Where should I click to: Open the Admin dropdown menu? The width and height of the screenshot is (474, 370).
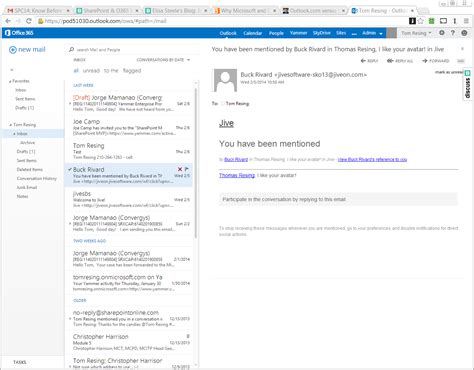point(372,33)
